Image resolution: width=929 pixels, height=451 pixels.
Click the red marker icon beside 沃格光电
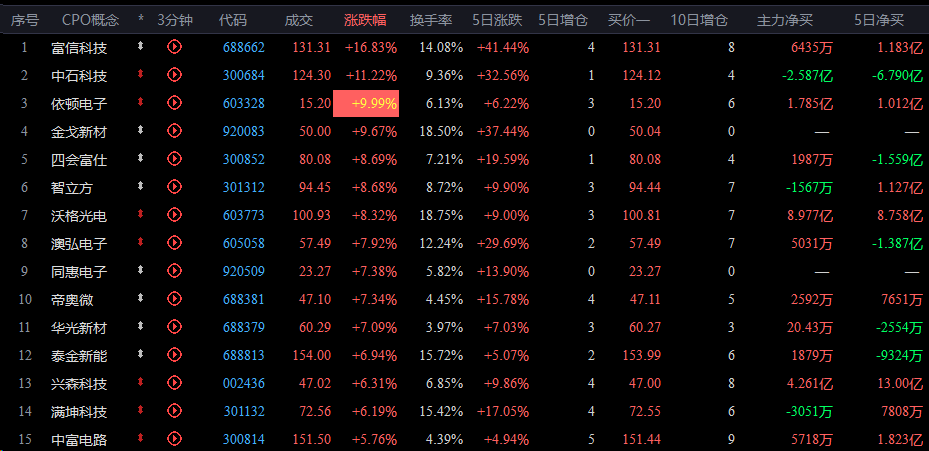click(140, 213)
